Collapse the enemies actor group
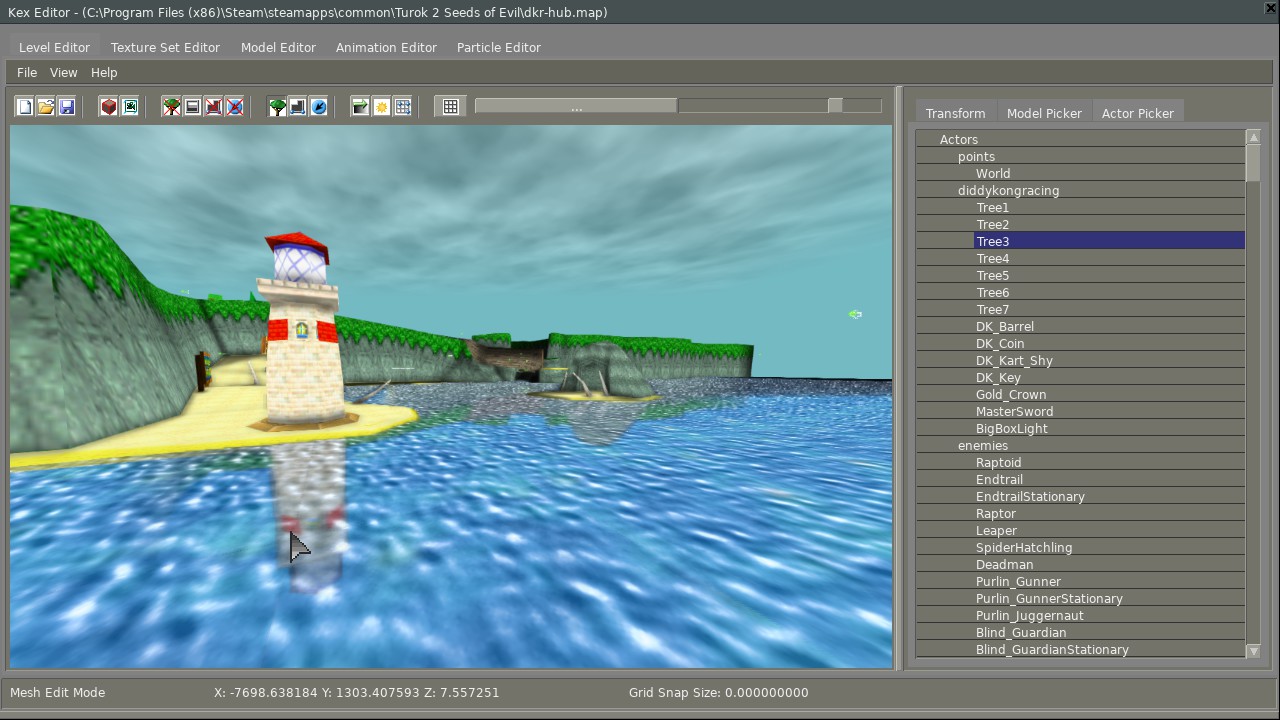Image resolution: width=1280 pixels, height=720 pixels. tap(982, 445)
